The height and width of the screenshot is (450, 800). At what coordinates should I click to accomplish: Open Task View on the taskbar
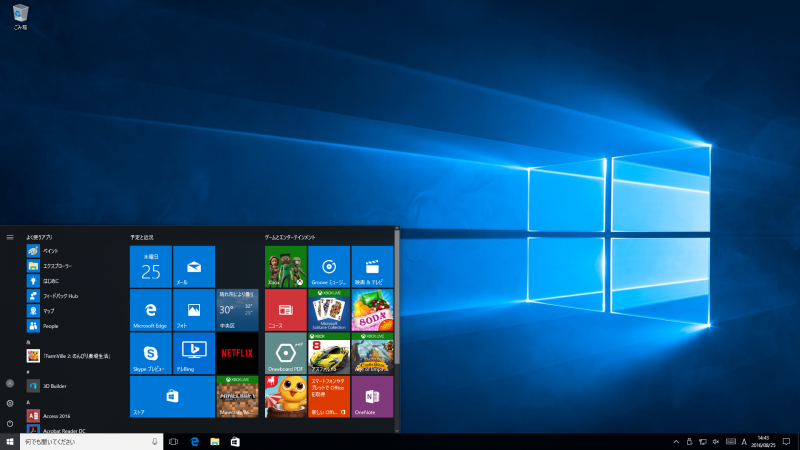tap(173, 442)
